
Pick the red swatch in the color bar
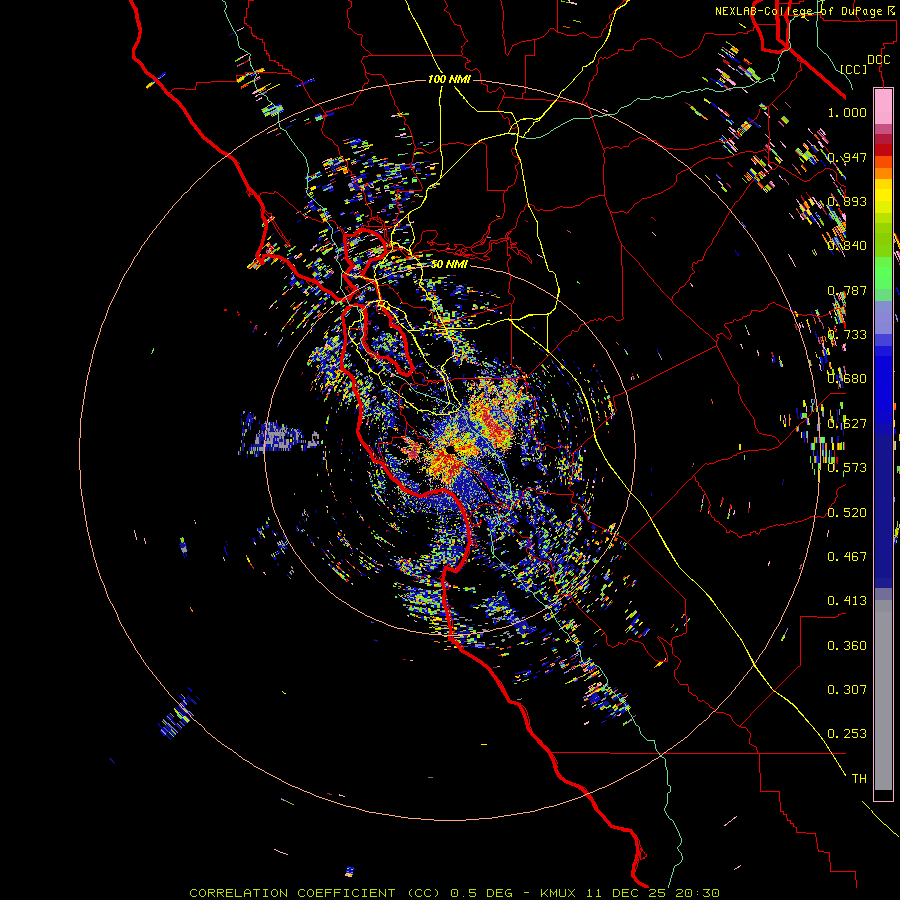click(x=883, y=149)
